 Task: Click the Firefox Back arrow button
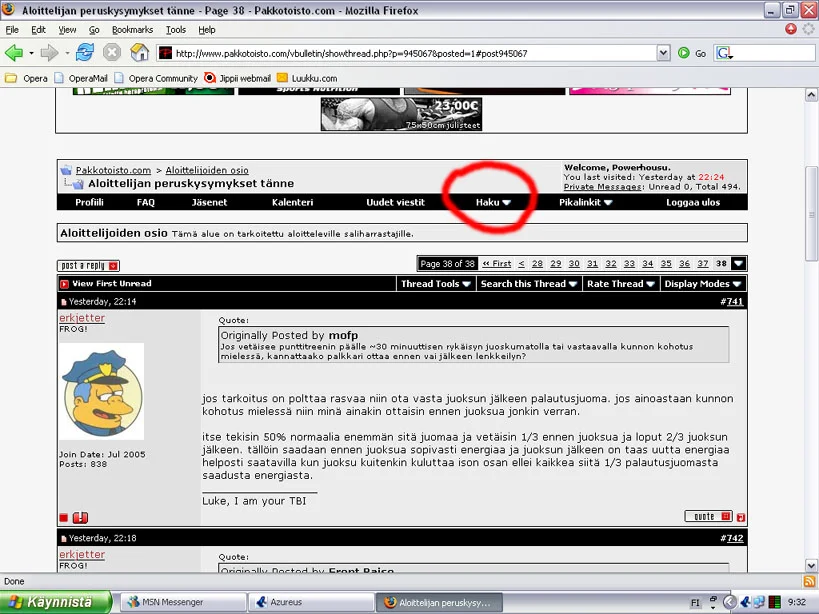14,53
